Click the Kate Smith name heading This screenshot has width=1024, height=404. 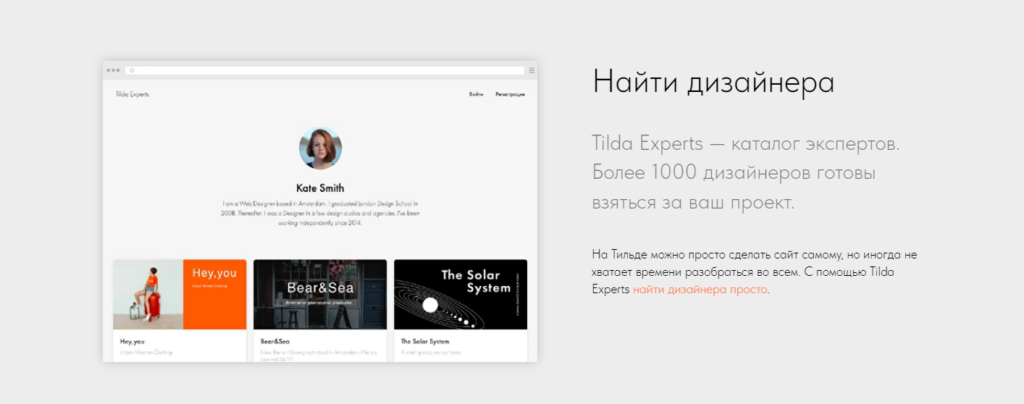(320, 188)
